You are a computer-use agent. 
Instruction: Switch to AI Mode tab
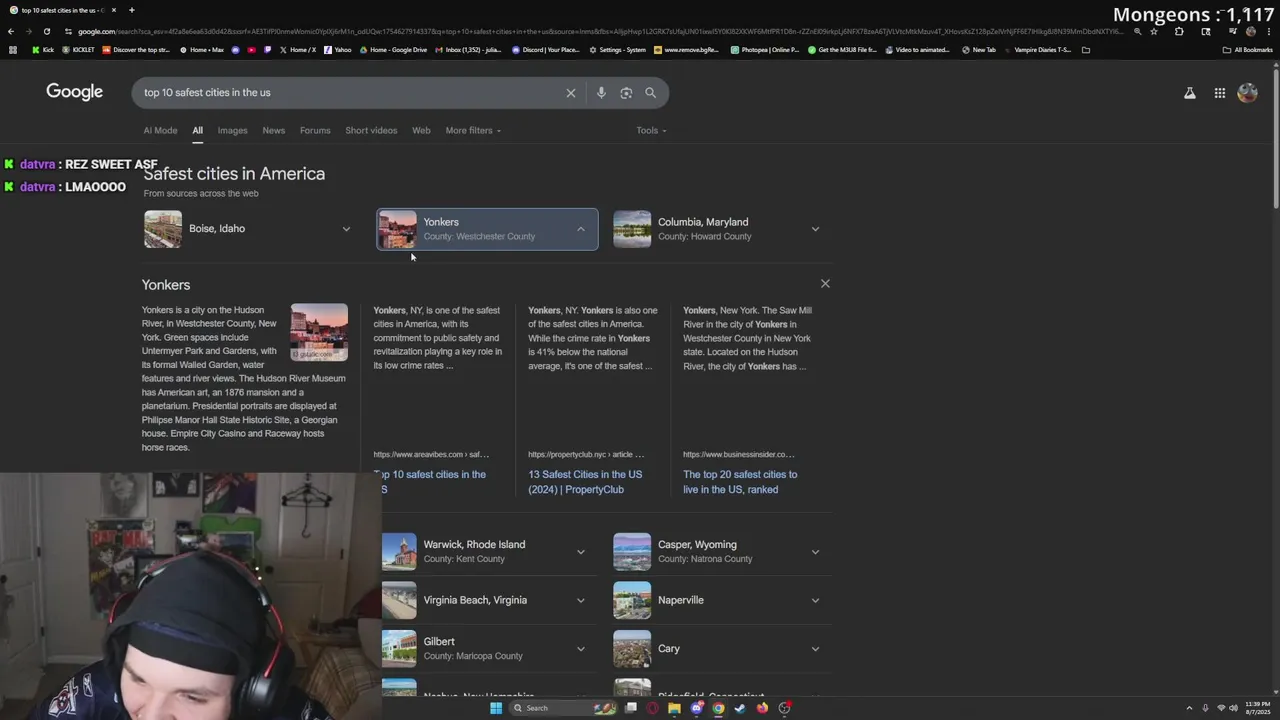160,130
